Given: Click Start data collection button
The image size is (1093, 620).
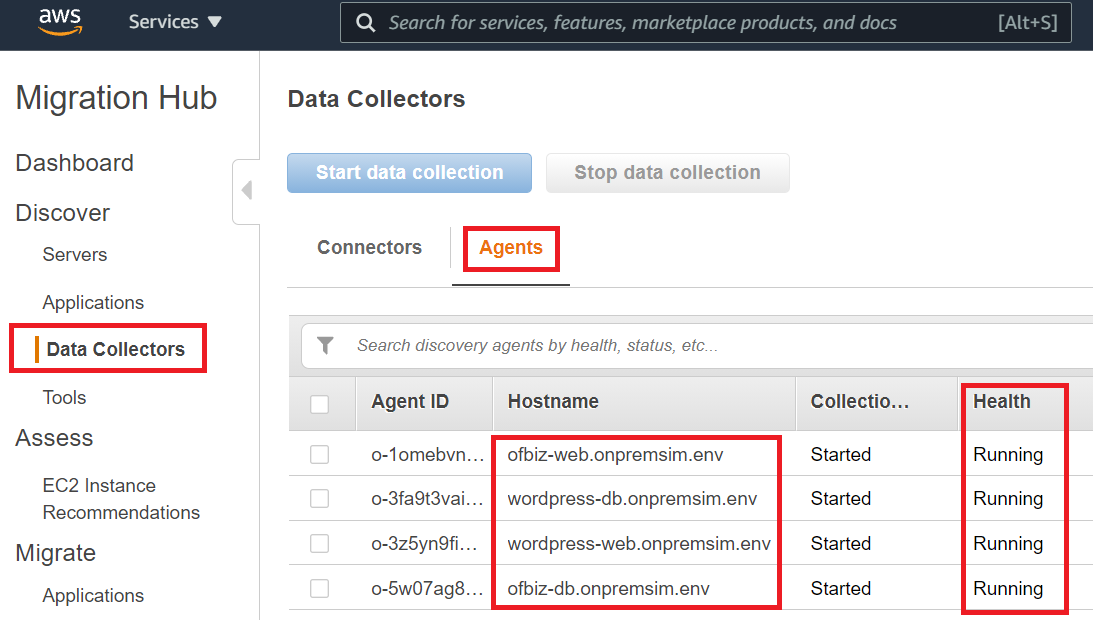Looking at the screenshot, I should (x=409, y=173).
